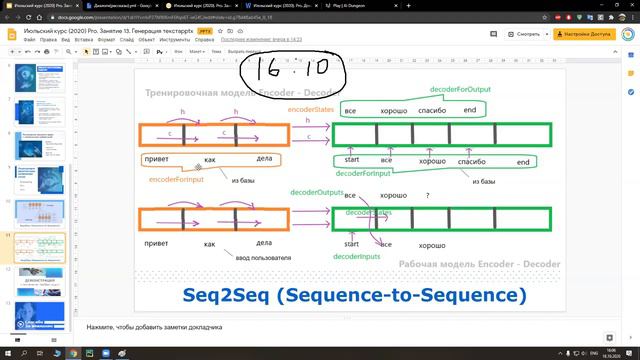Screen dimensions: 640x360
Task: Select the Seq2Seq diagram slide thumbnail
Action: 40,248
